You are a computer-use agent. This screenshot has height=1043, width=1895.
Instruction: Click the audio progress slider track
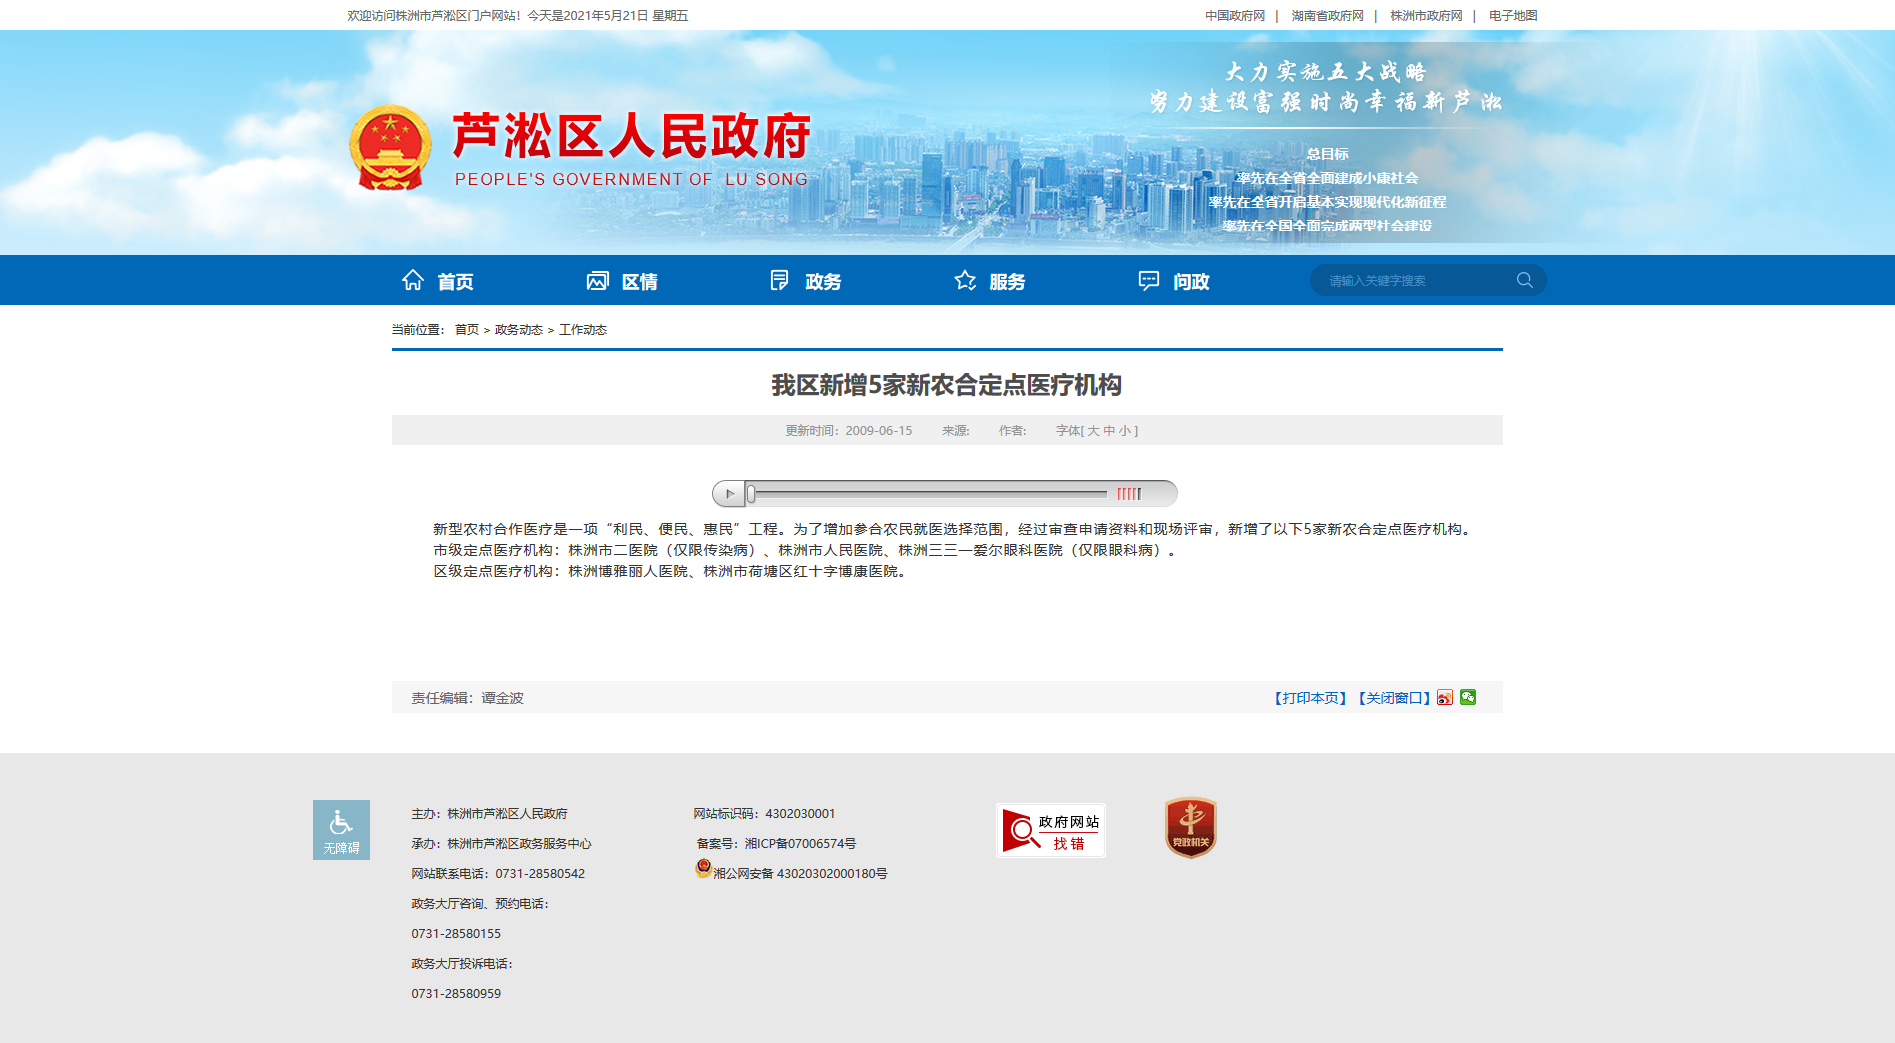click(x=930, y=494)
